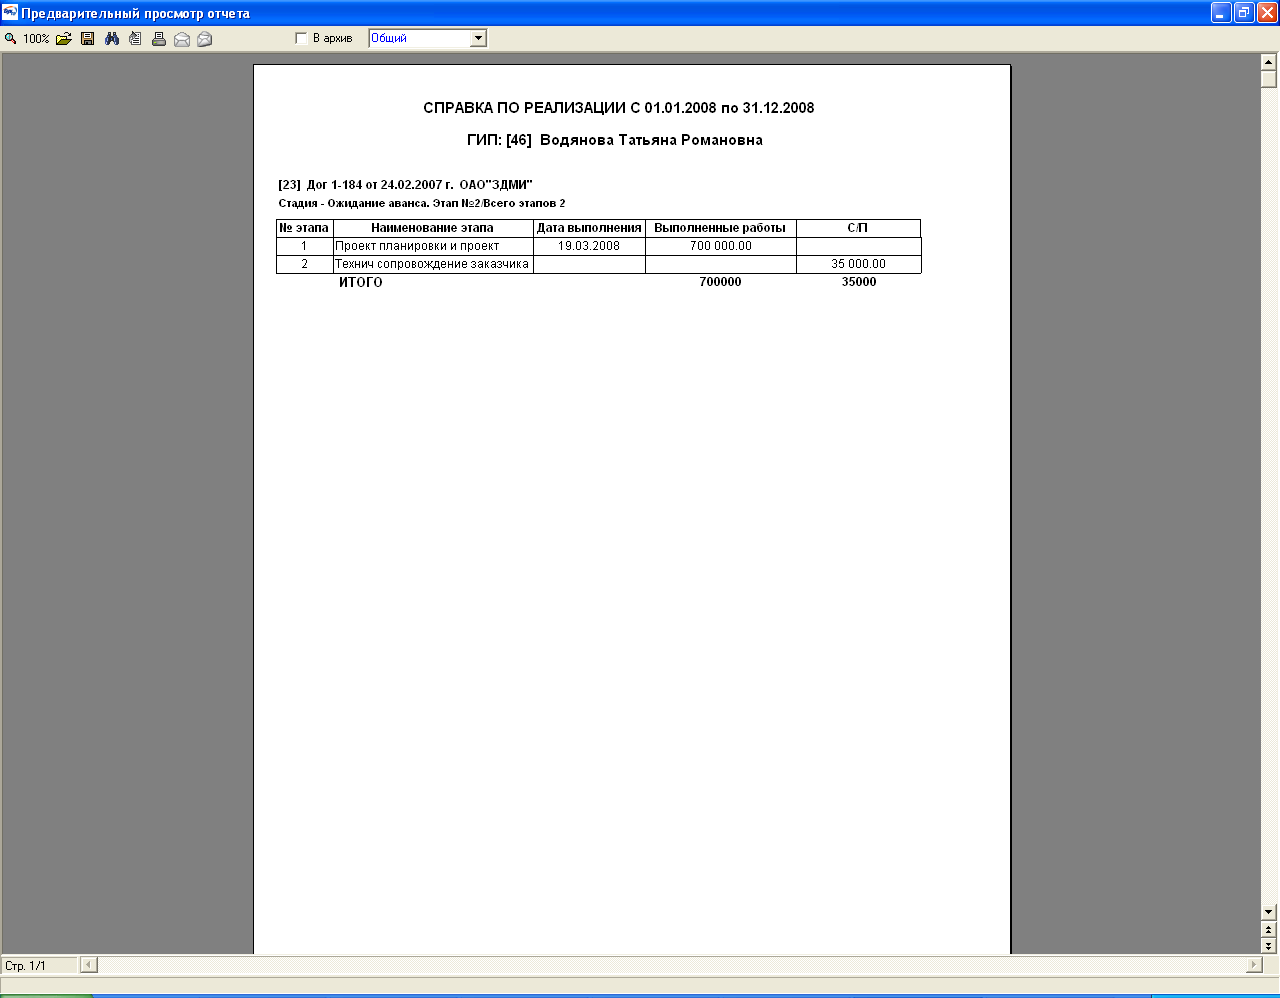Viewport: 1280px width, 998px height.
Task: Go to next page with double-down arrows
Action: pyautogui.click(x=1269, y=945)
